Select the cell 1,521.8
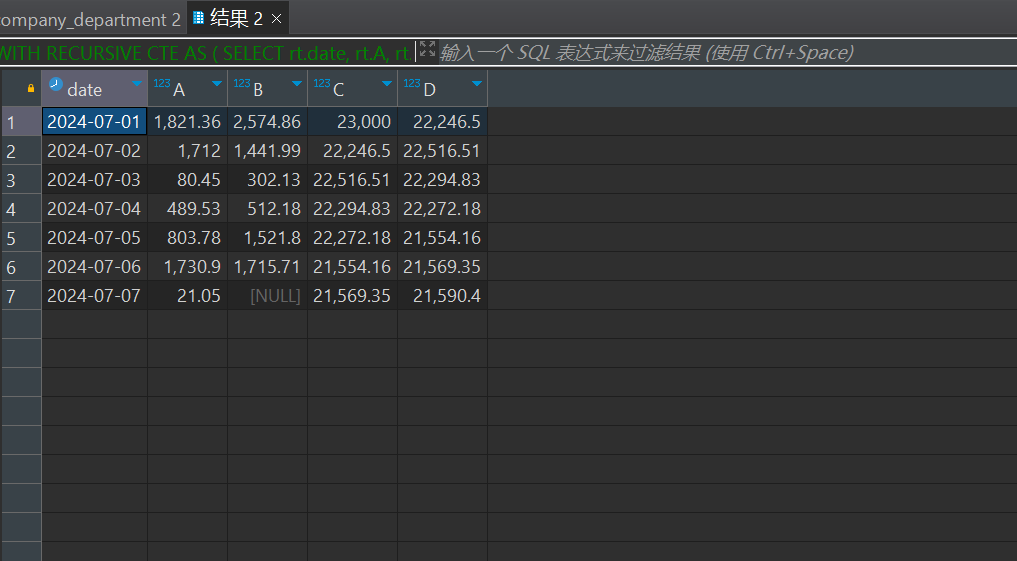1017x561 pixels. 267,238
